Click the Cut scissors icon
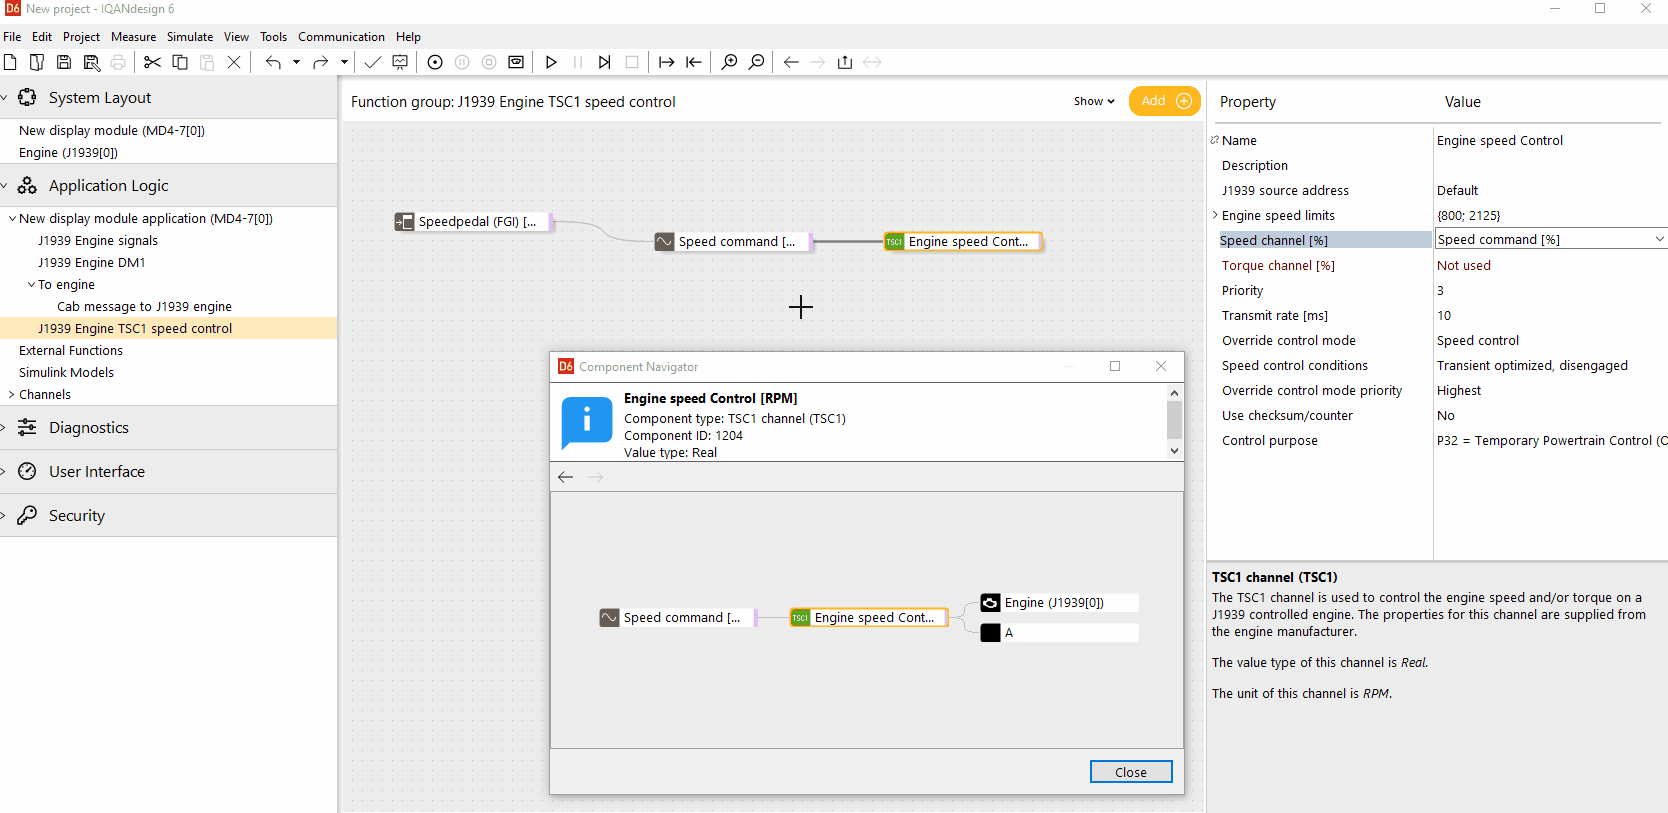The height and width of the screenshot is (813, 1668). [152, 62]
